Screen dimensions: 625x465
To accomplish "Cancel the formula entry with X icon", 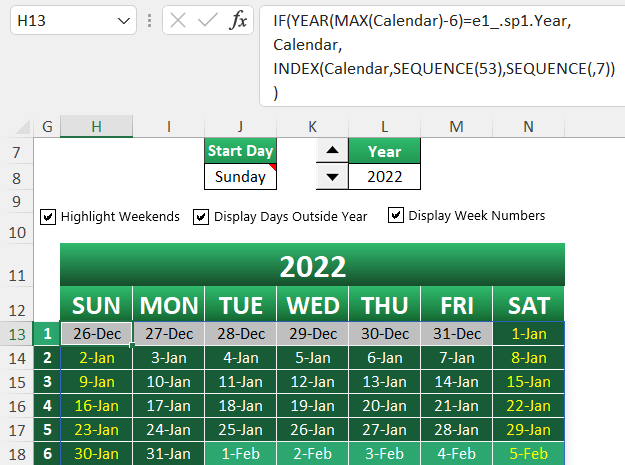I will pyautogui.click(x=178, y=20).
